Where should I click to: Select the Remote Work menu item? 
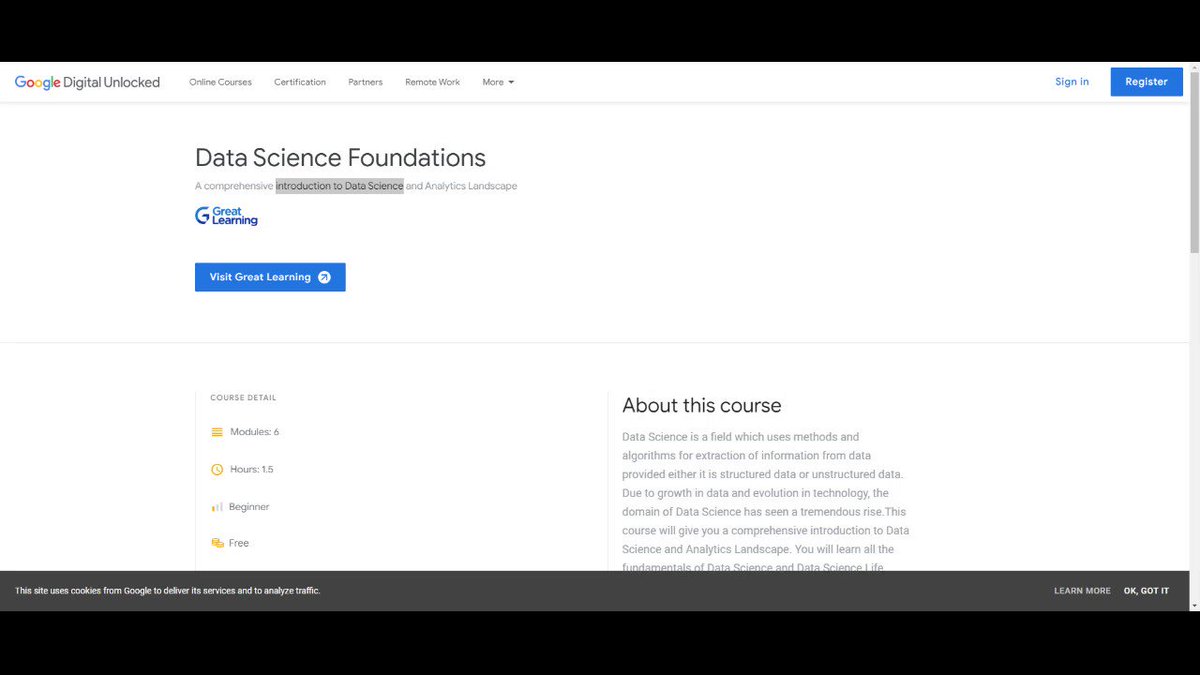tap(433, 82)
